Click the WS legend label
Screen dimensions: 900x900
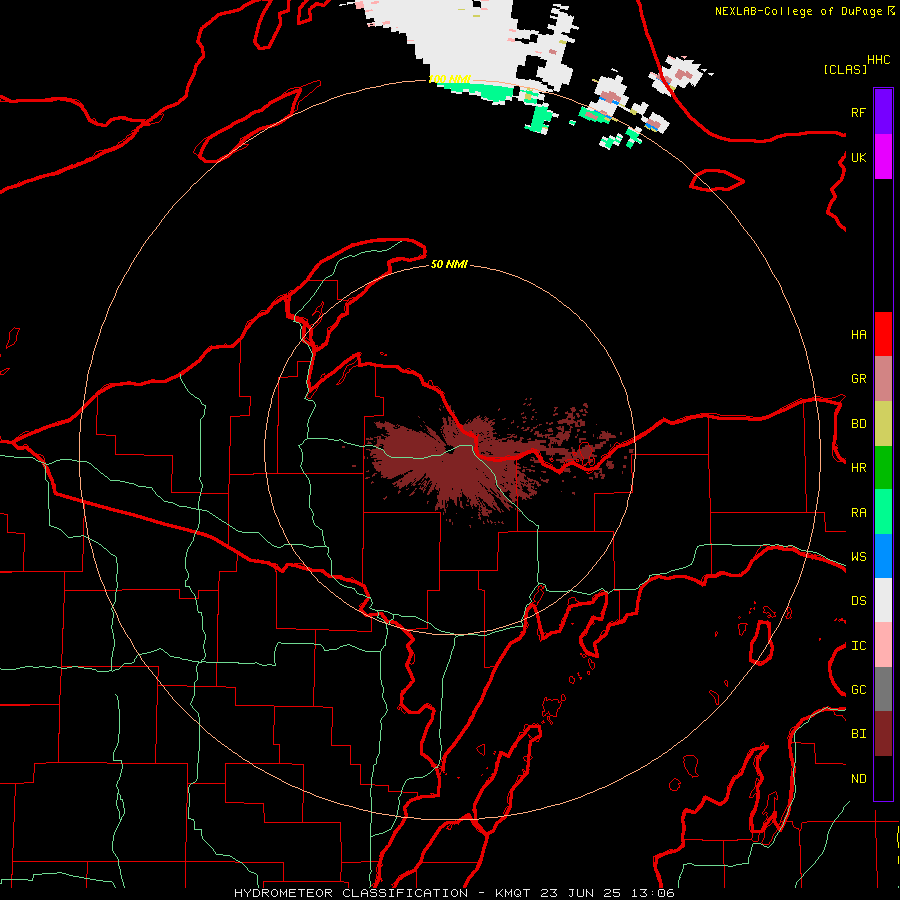point(858,557)
